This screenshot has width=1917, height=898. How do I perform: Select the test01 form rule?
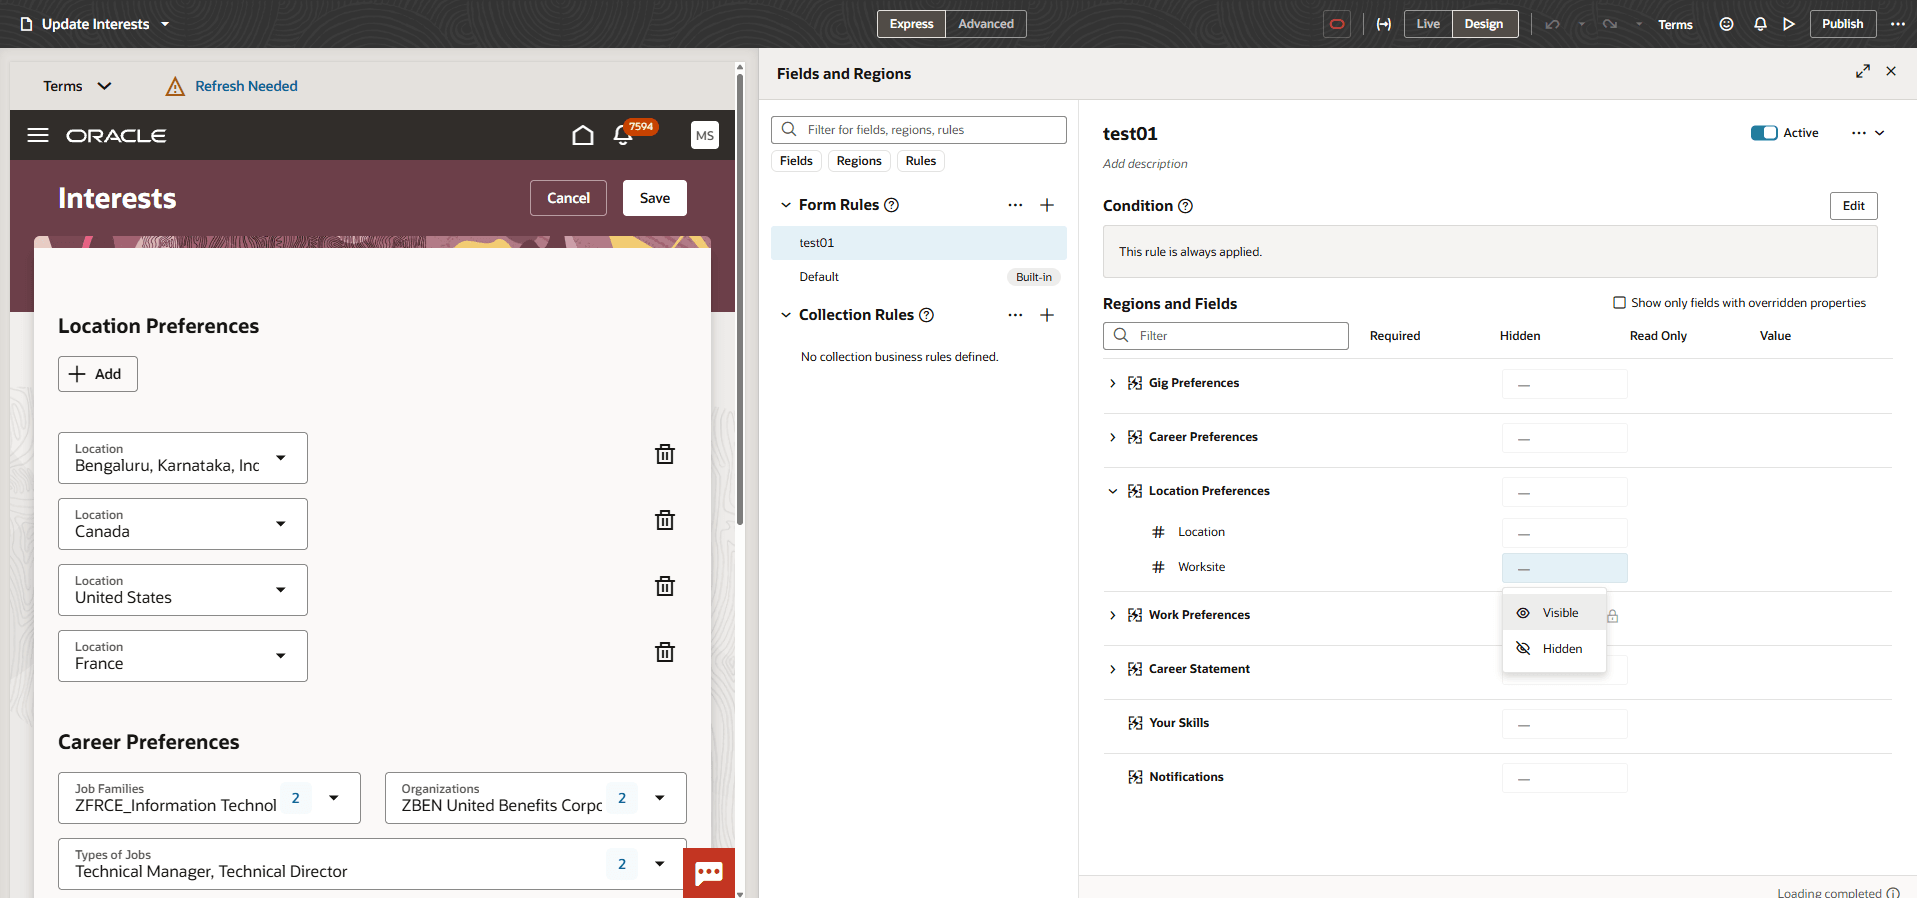(x=919, y=243)
